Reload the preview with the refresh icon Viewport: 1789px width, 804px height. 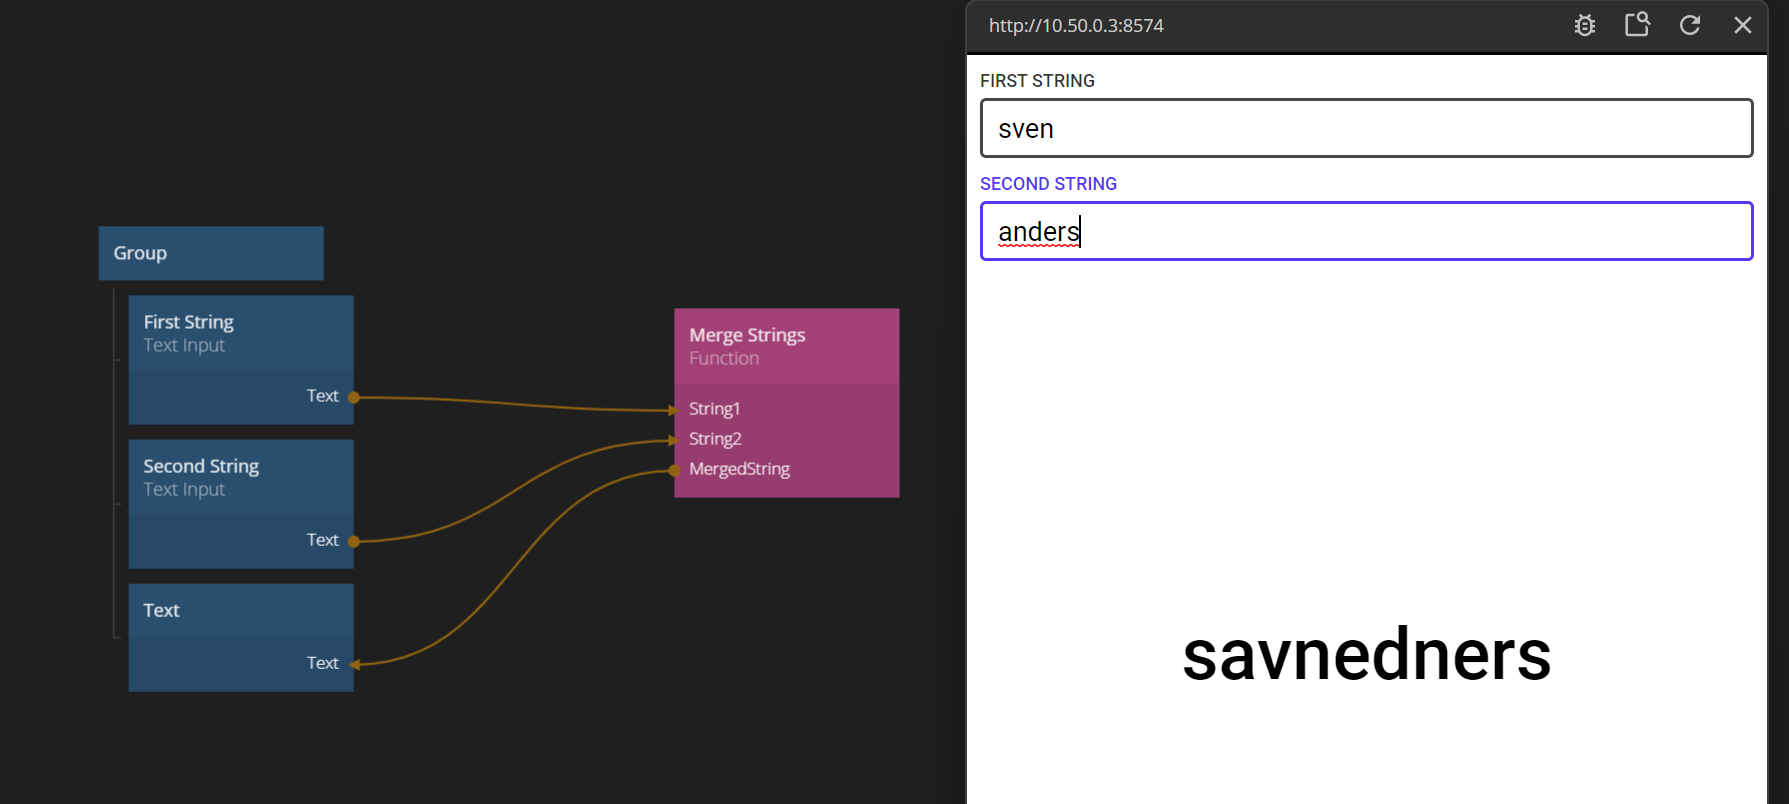tap(1690, 26)
